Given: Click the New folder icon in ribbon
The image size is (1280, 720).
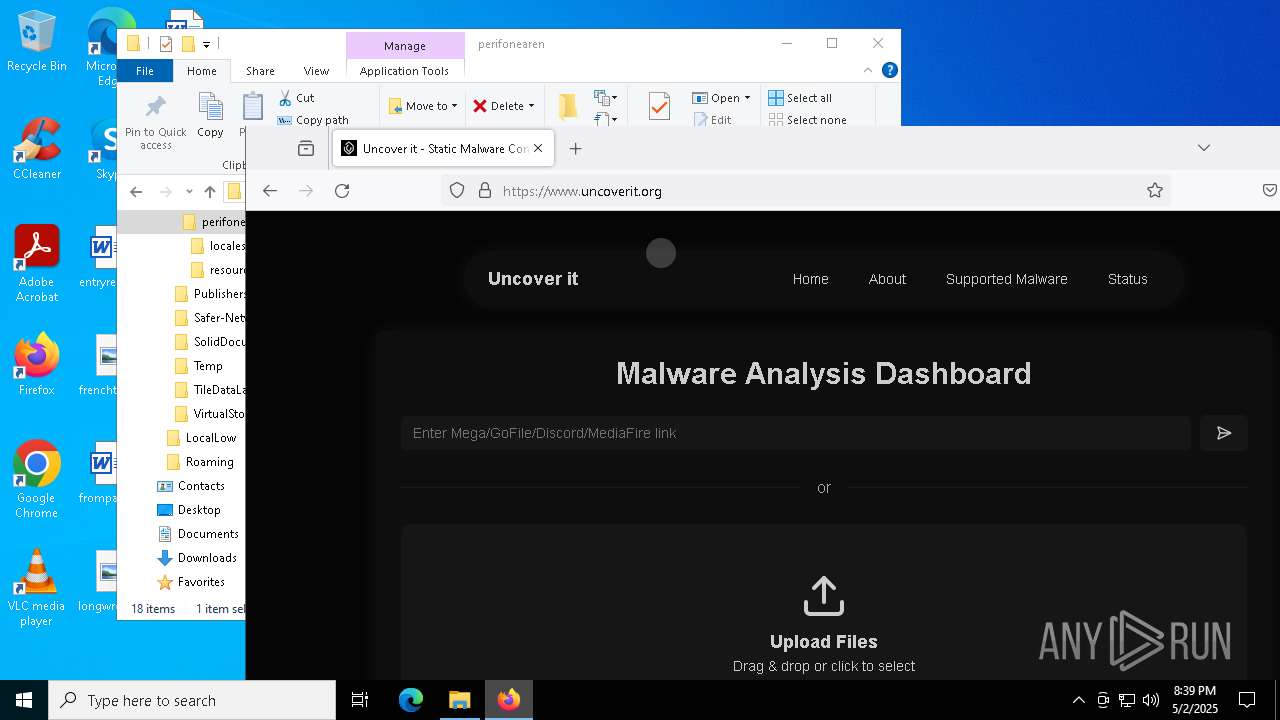Looking at the screenshot, I should tap(568, 106).
